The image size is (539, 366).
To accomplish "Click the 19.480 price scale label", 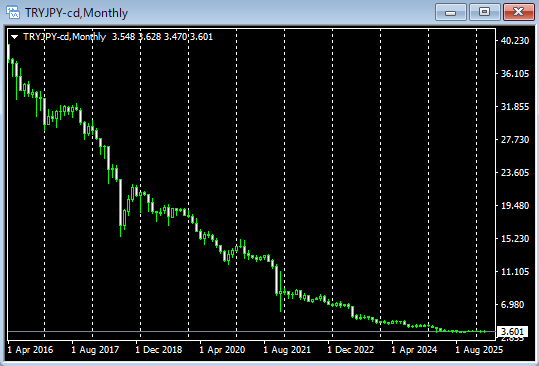I will pyautogui.click(x=515, y=206).
